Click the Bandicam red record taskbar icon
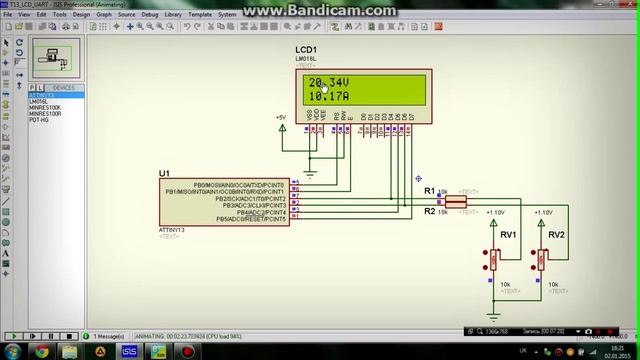This screenshot has height=360, width=640. pos(187,351)
